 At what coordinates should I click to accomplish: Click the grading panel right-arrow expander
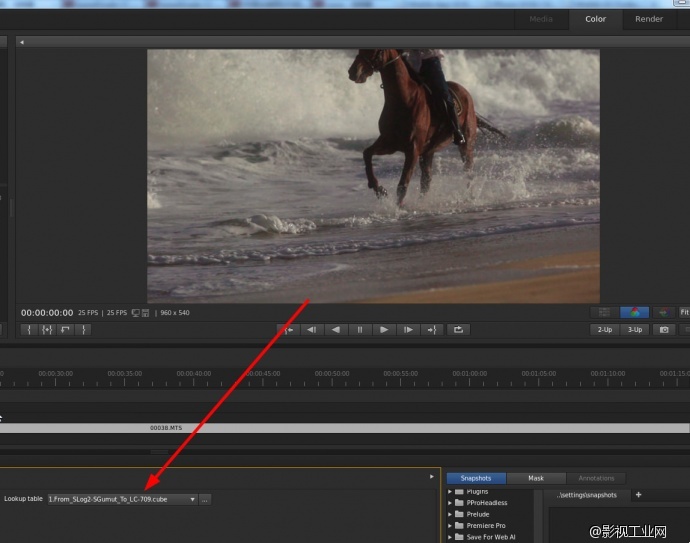(432, 477)
